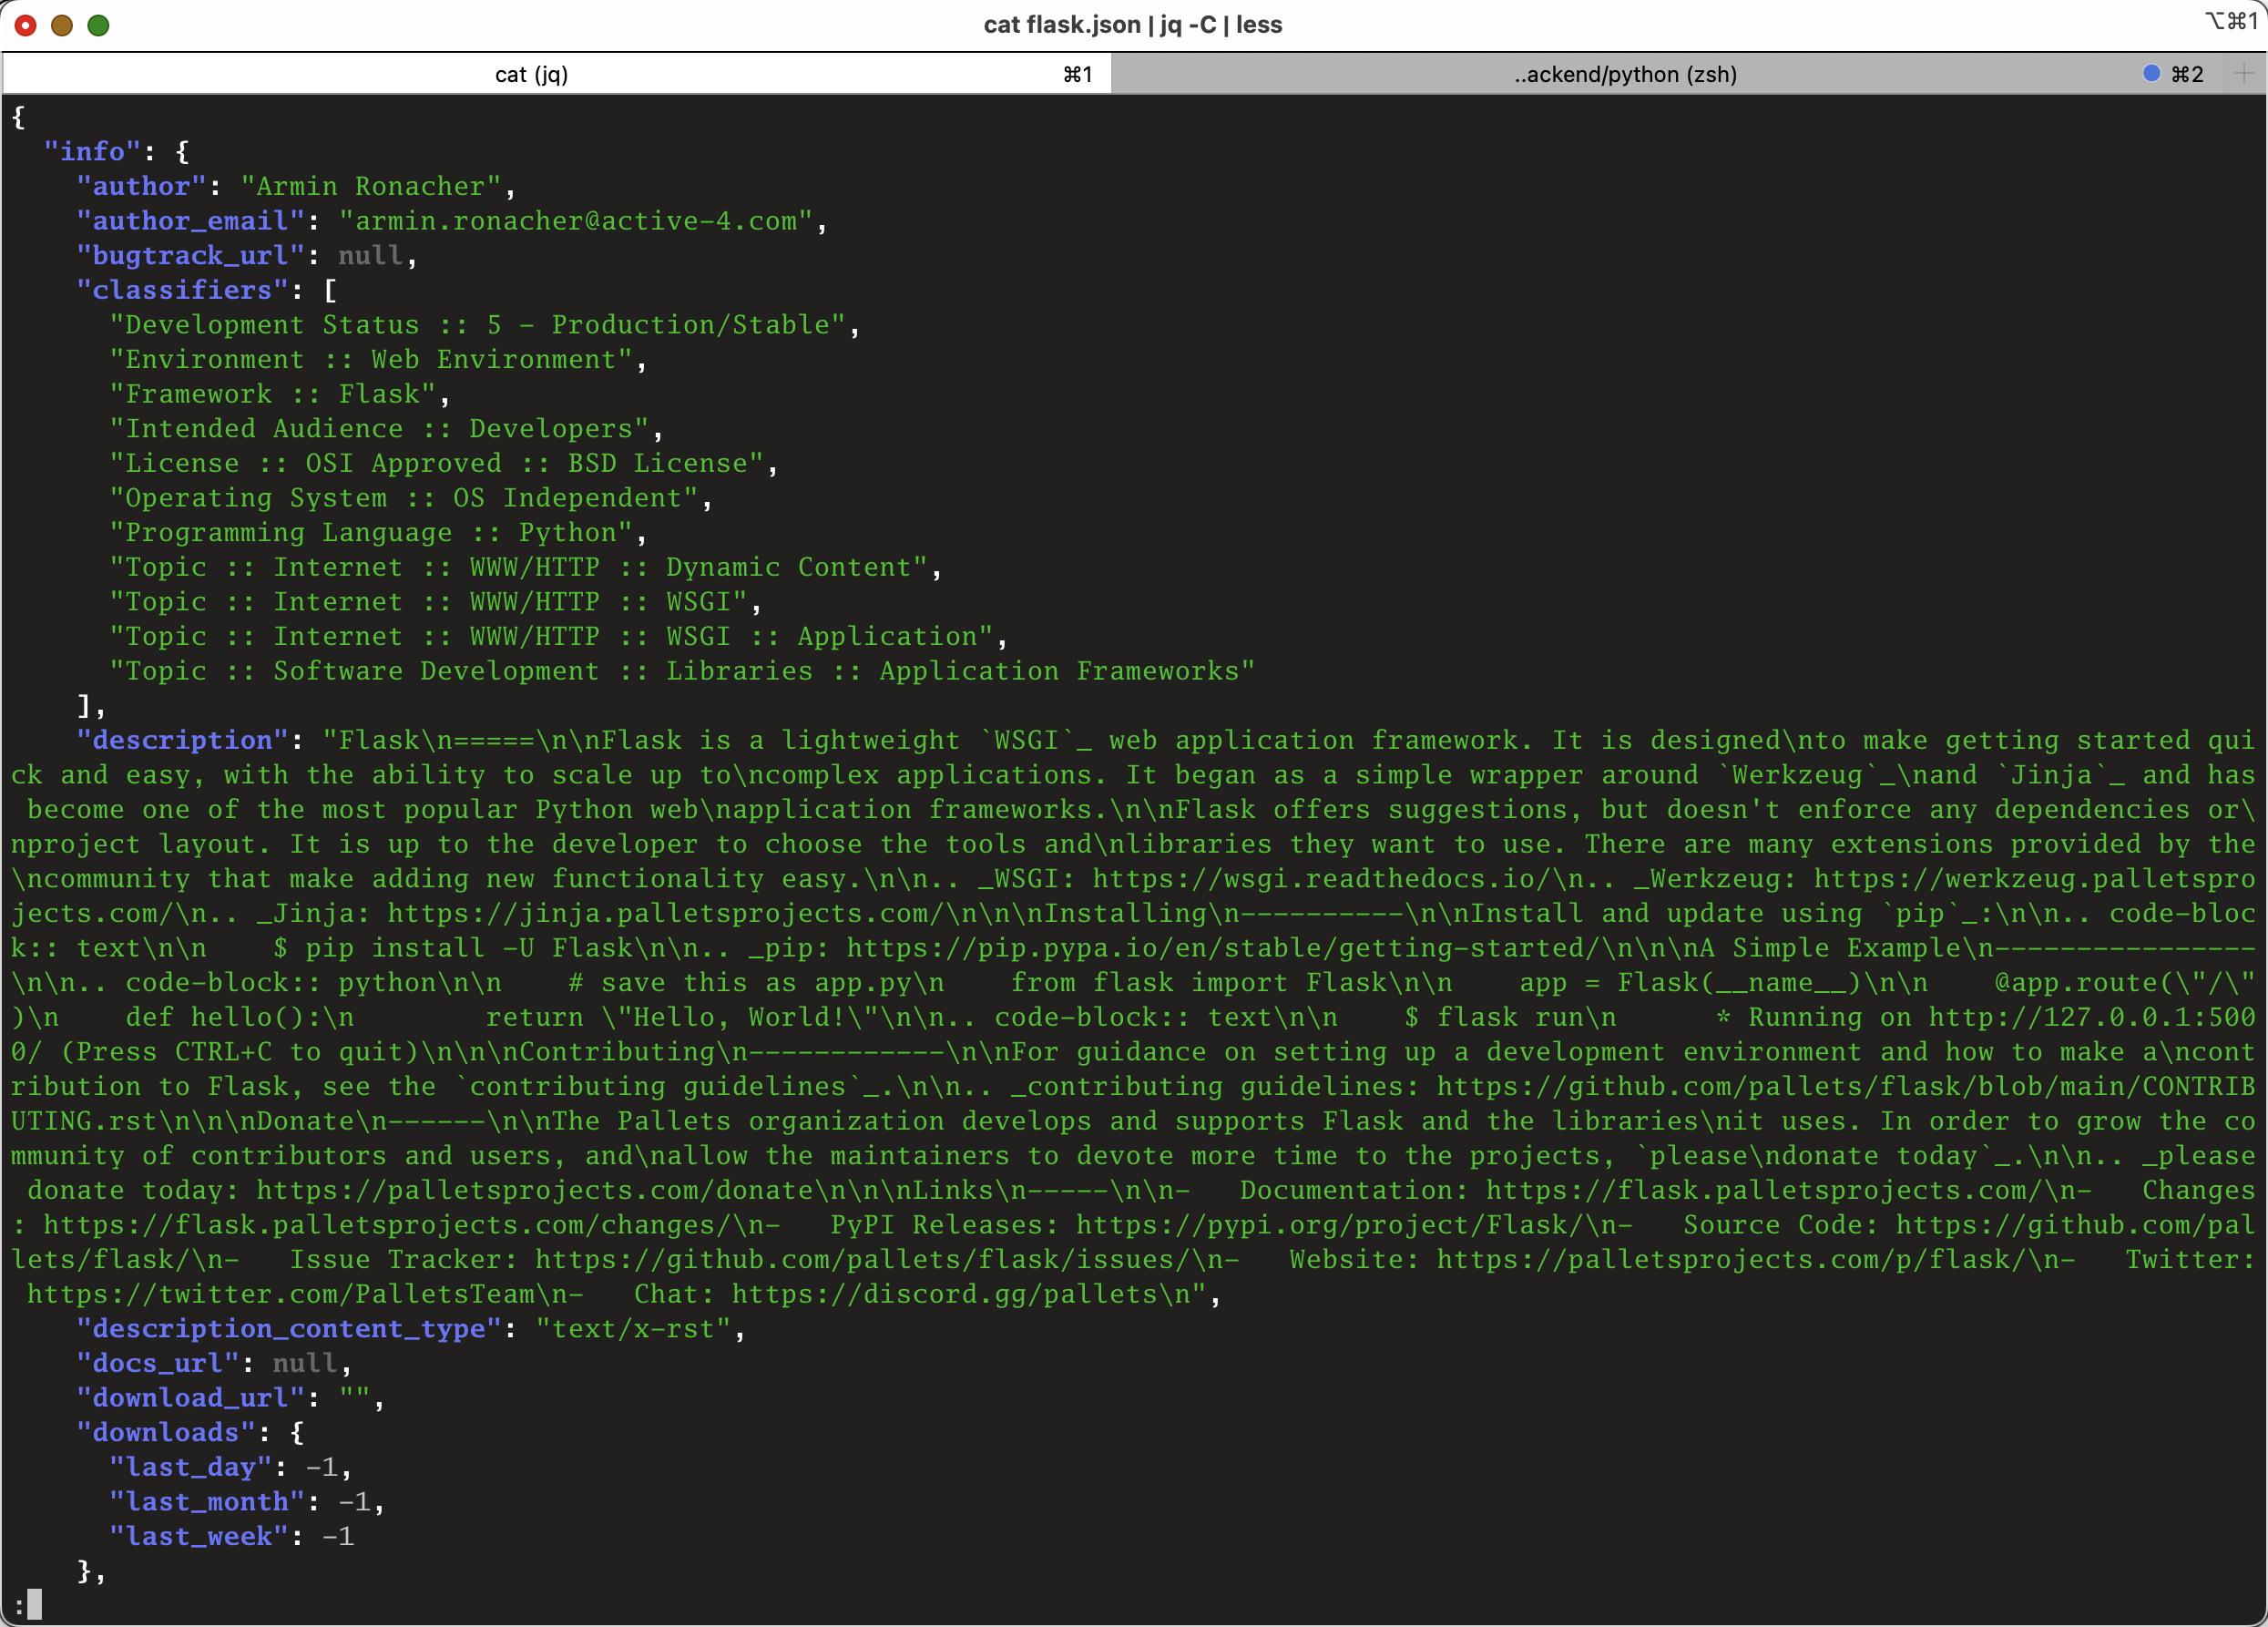Click the "description_content_type" key

click(289, 1329)
